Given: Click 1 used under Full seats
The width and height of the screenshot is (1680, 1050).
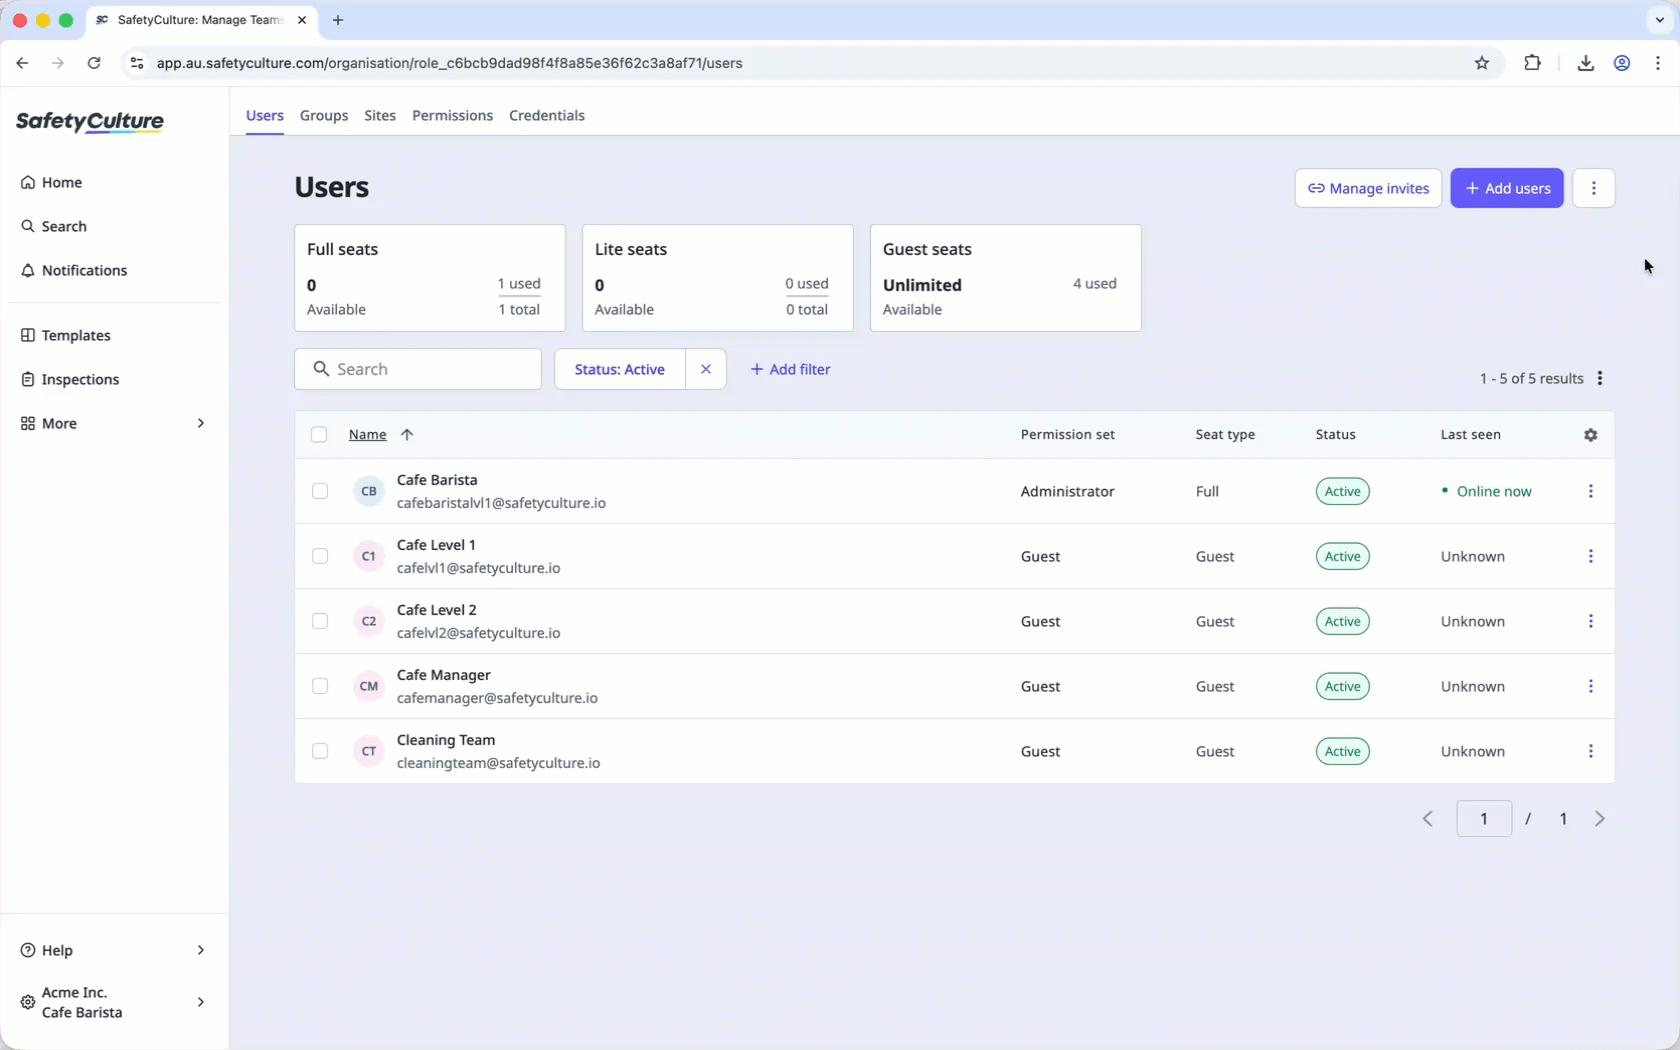Looking at the screenshot, I should pos(519,284).
